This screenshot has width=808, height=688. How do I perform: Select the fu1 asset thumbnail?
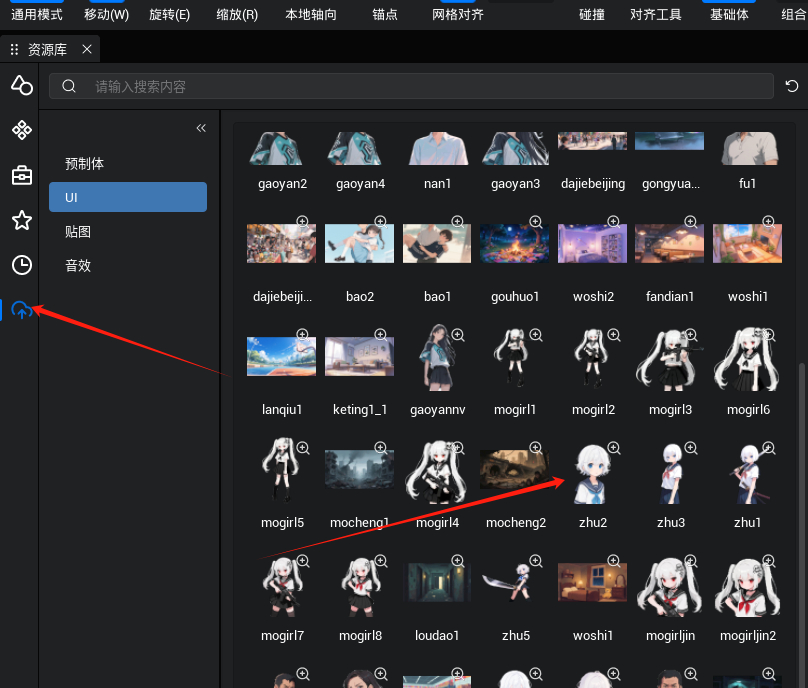pyautogui.click(x=748, y=148)
